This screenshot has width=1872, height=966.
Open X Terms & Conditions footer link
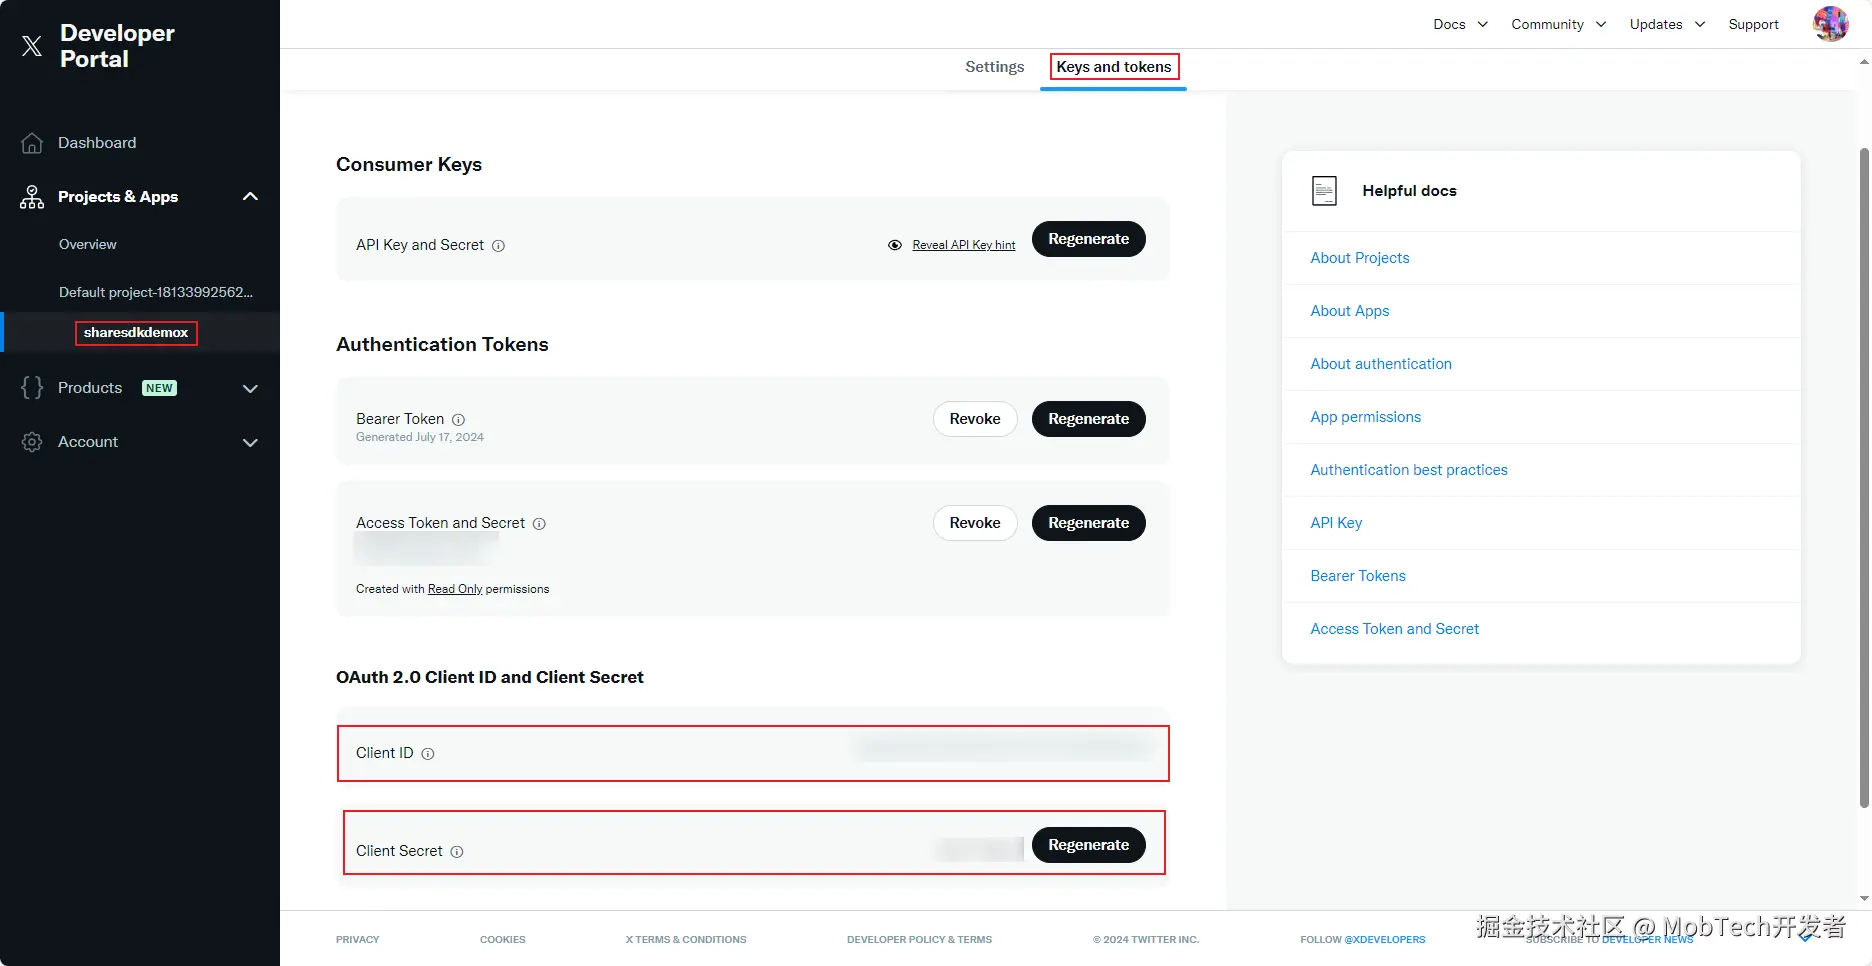686,940
